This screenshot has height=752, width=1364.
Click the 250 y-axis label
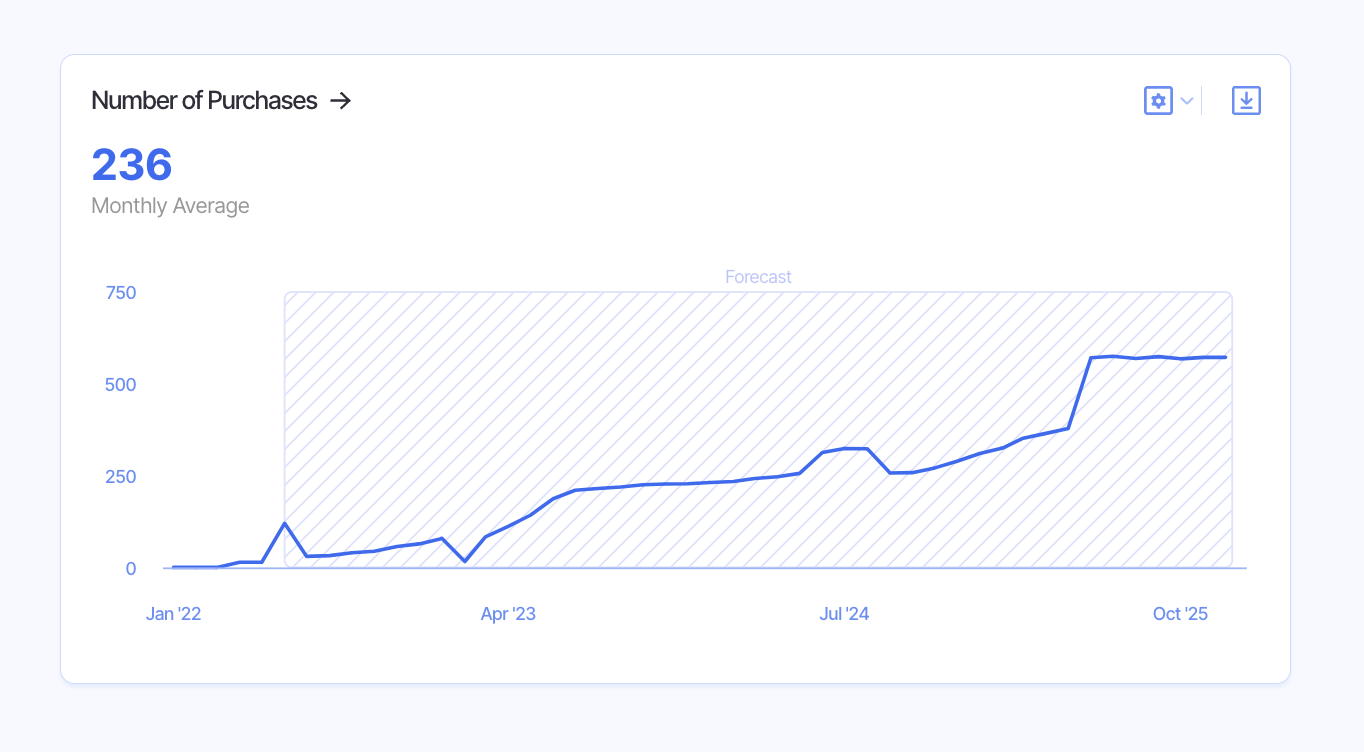click(120, 477)
